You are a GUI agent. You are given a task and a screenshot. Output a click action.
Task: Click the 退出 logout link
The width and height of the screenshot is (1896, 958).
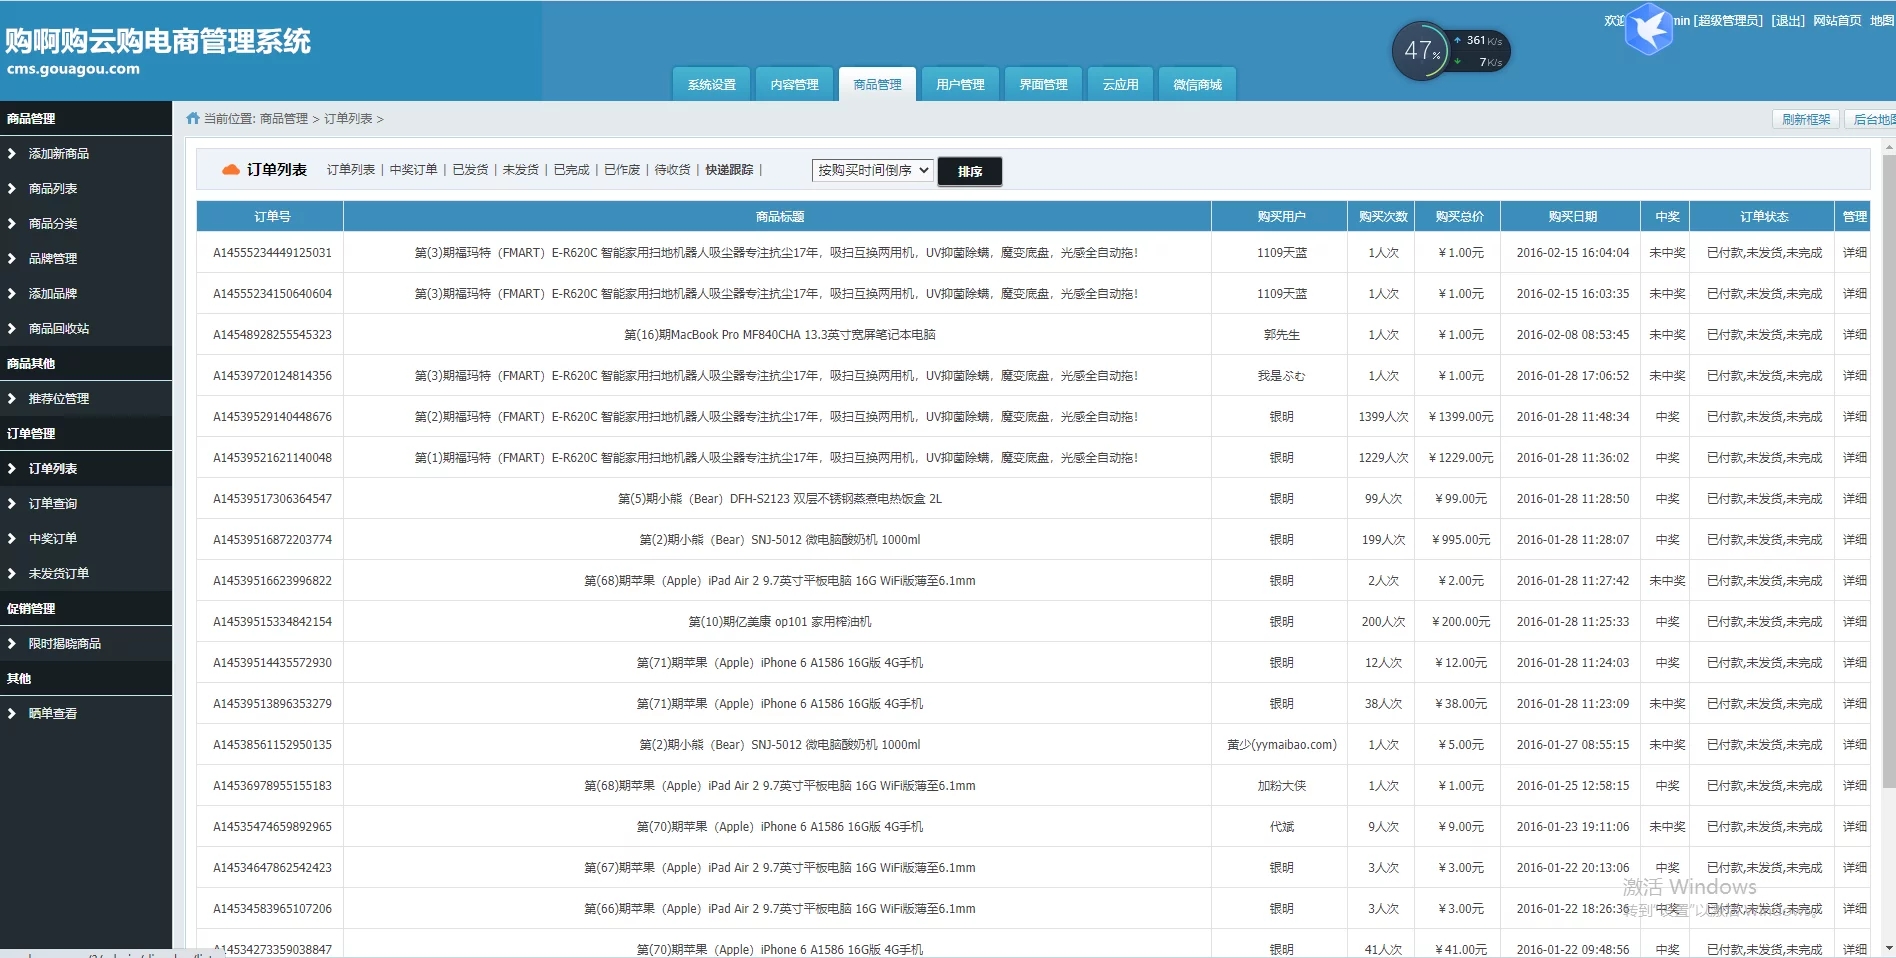click(1788, 20)
